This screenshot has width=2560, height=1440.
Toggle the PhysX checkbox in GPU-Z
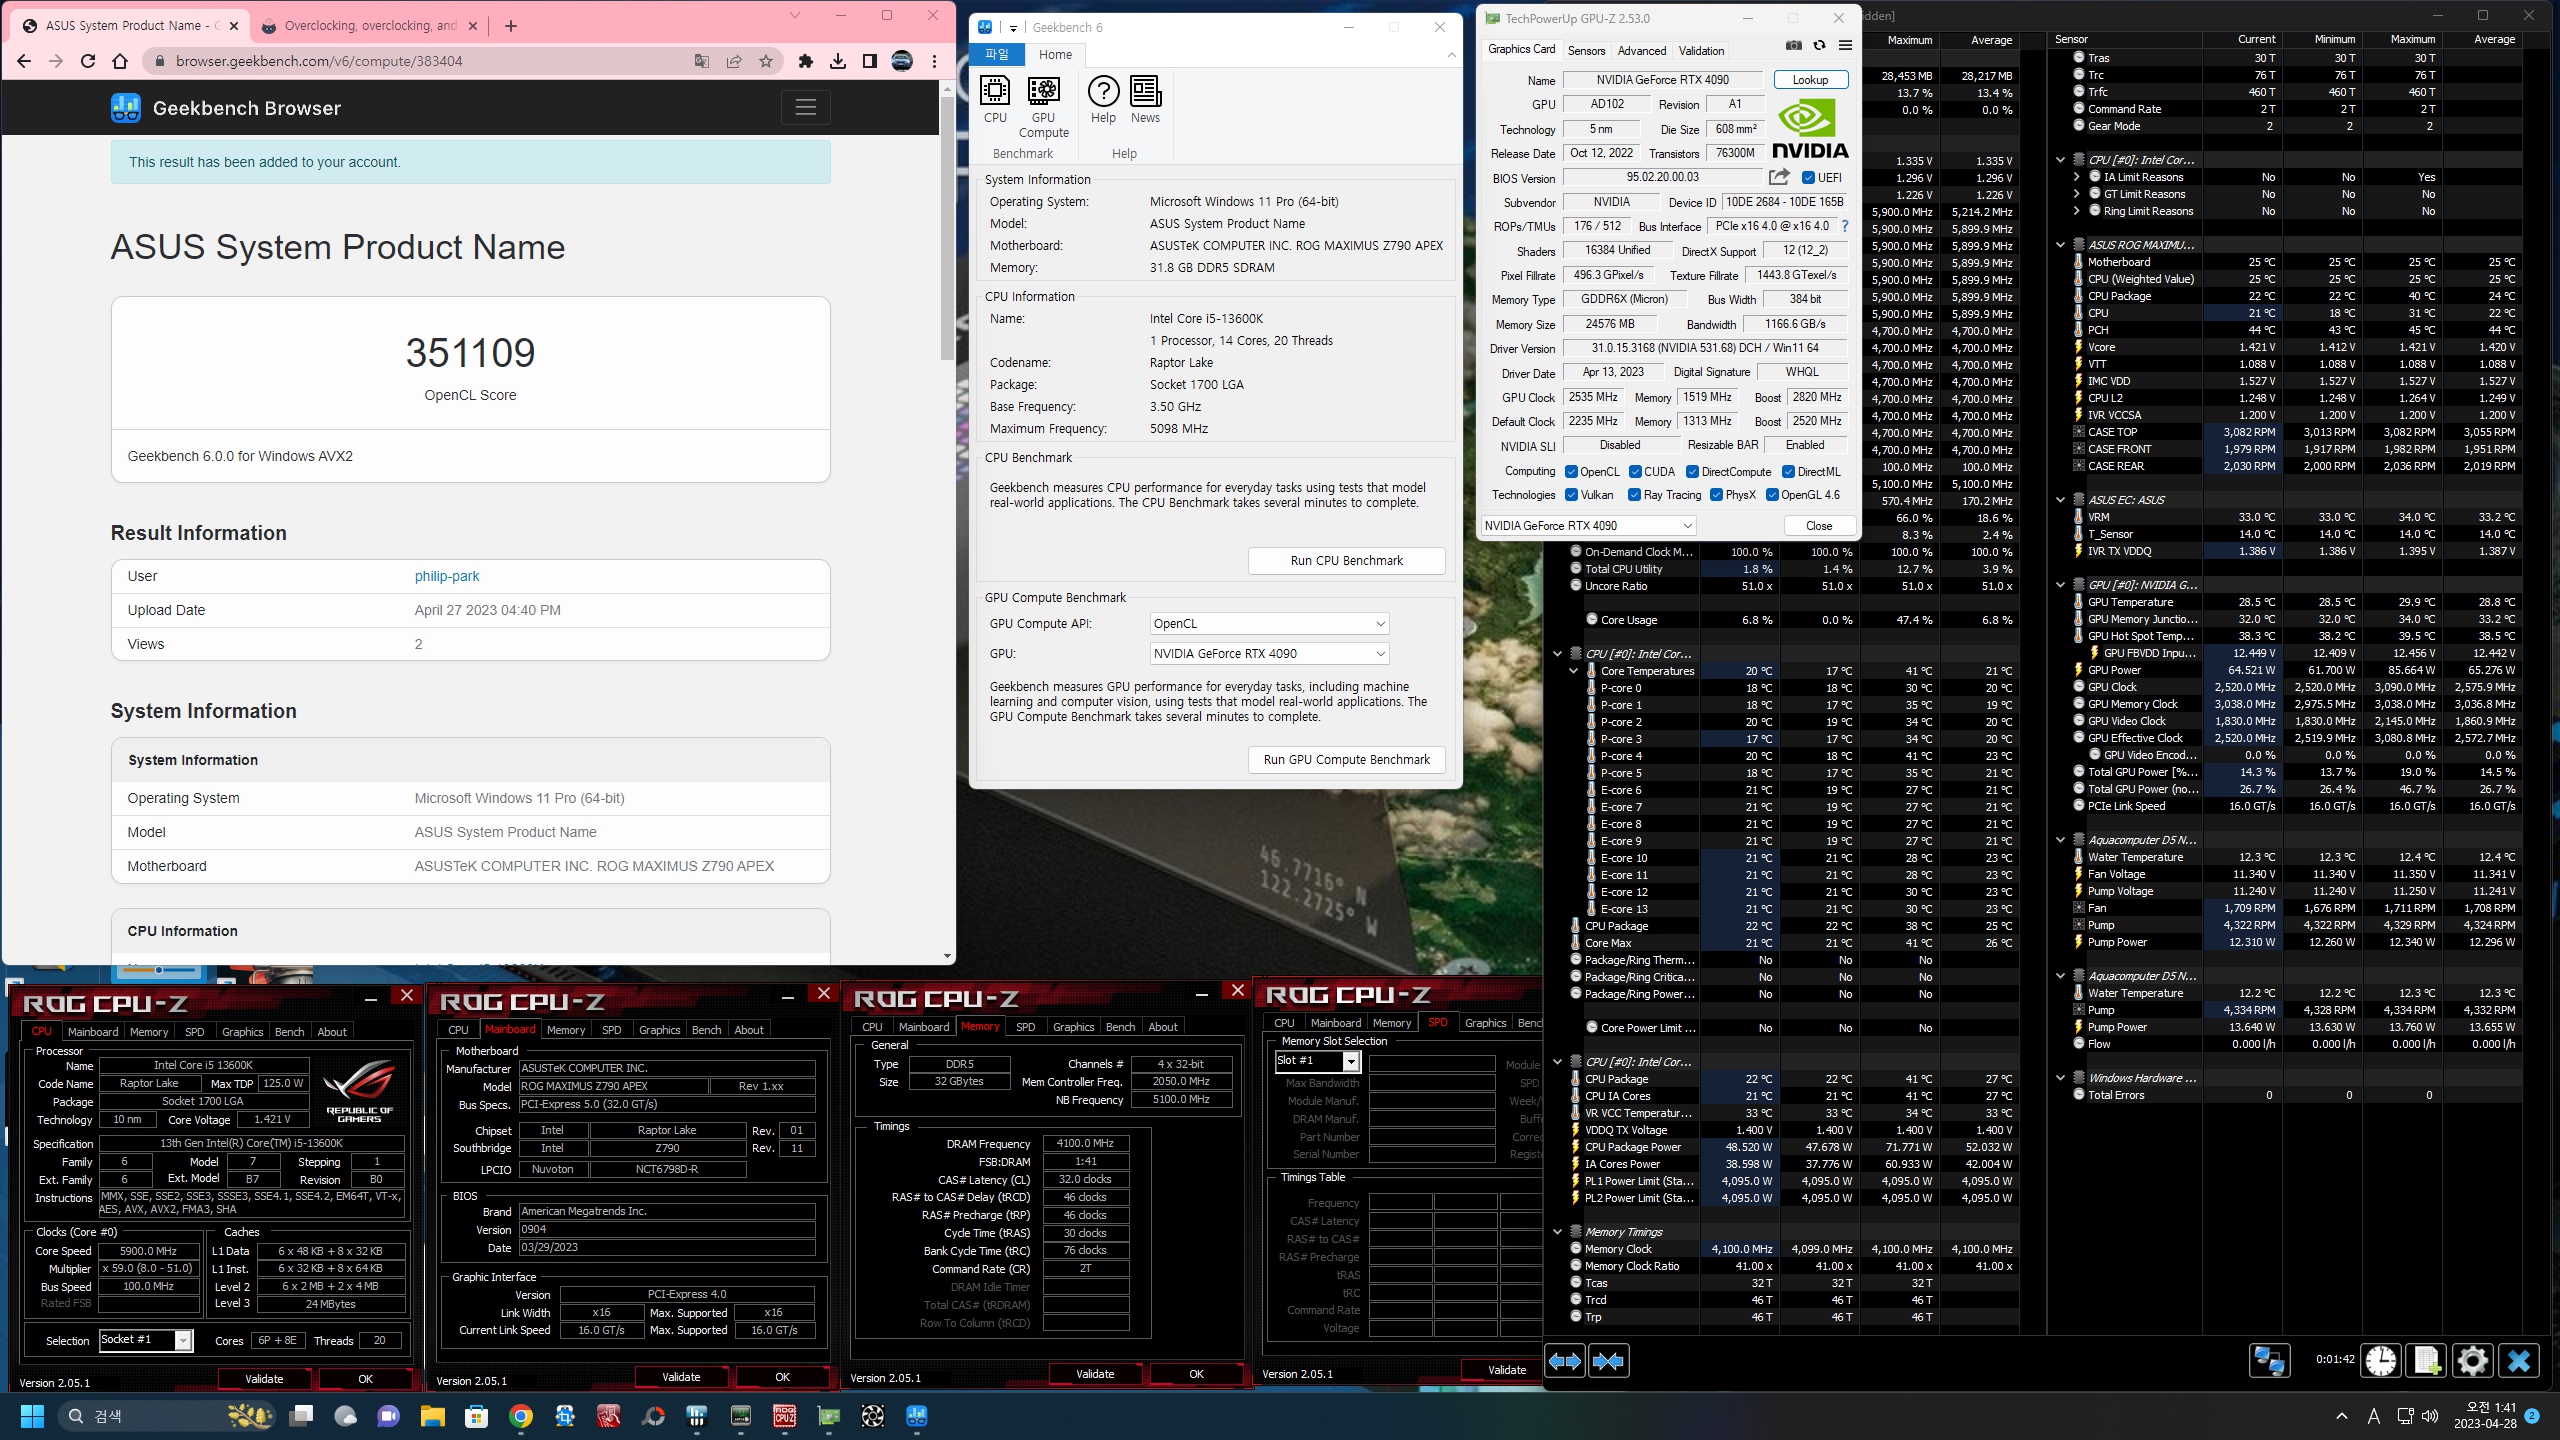[1716, 495]
